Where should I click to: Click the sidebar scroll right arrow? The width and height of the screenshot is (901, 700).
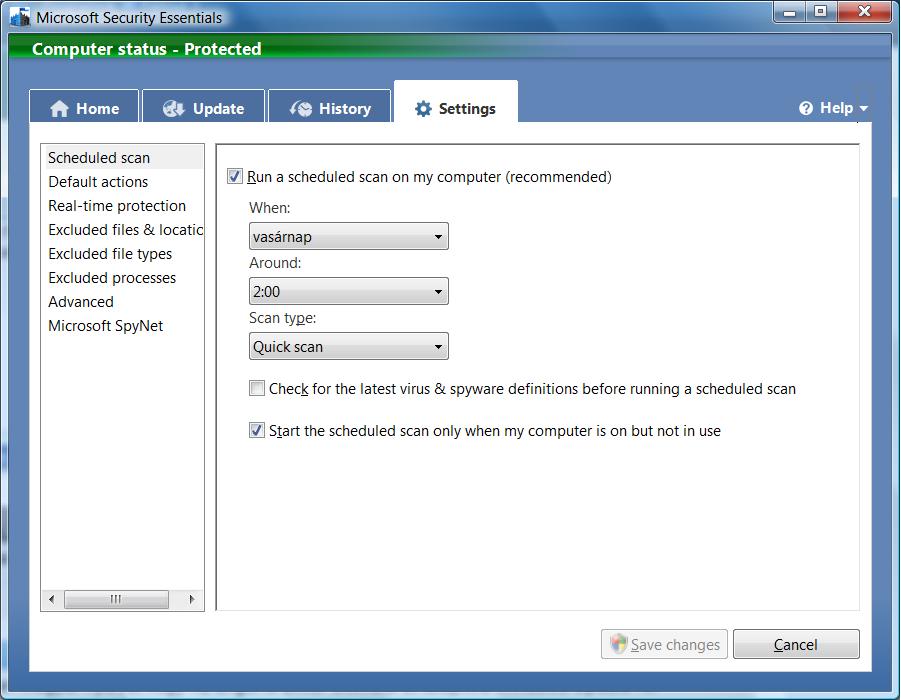pos(193,600)
